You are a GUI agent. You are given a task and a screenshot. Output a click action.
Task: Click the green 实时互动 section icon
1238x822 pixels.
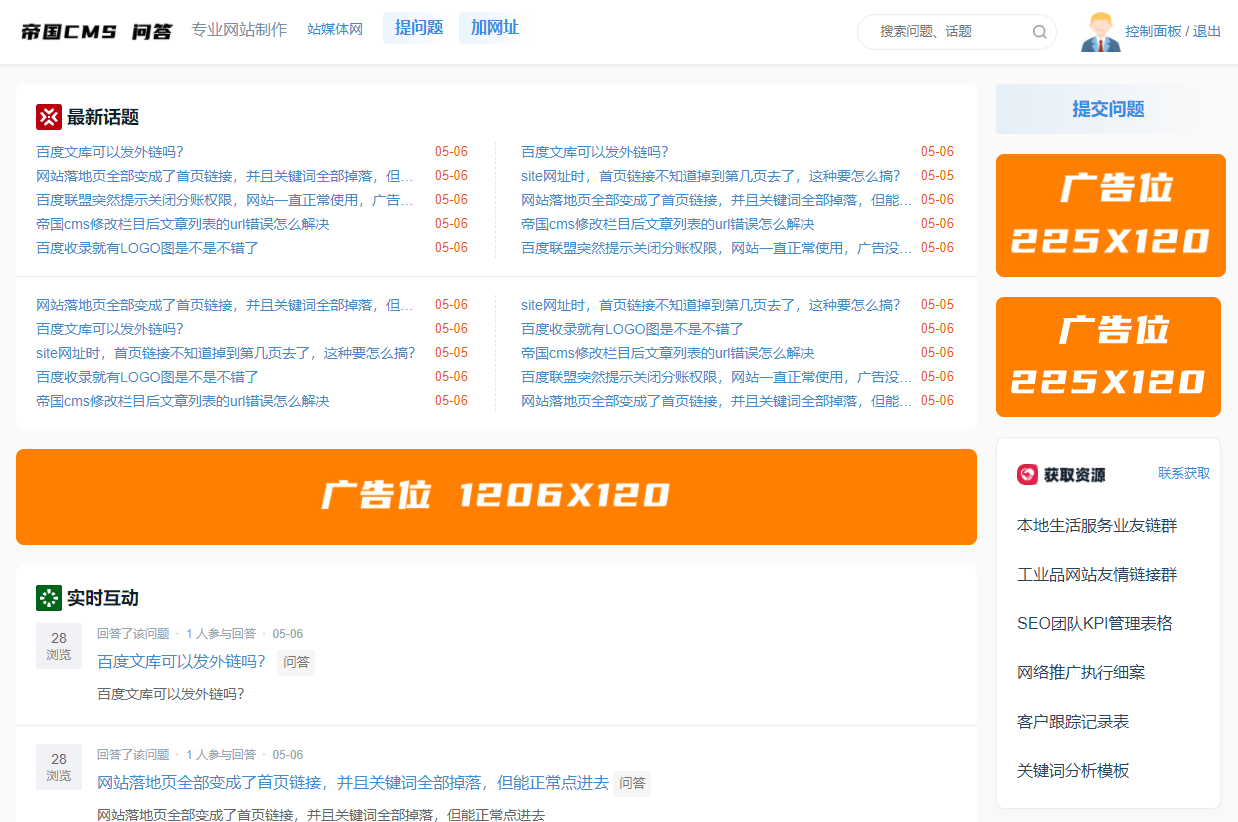(49, 598)
